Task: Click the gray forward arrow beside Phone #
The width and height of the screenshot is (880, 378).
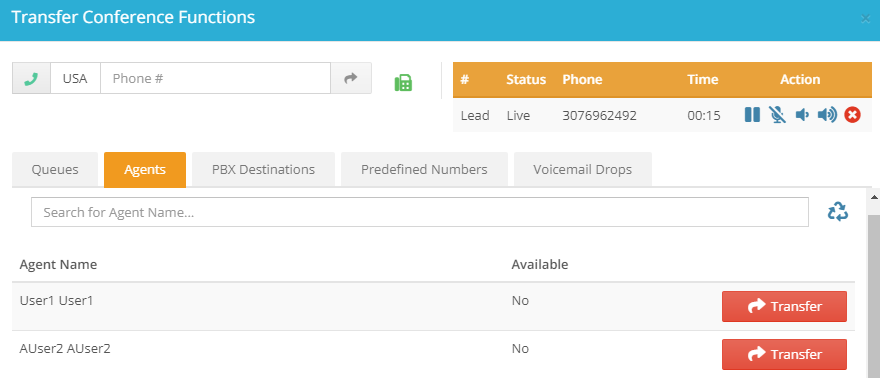Action: (x=351, y=79)
